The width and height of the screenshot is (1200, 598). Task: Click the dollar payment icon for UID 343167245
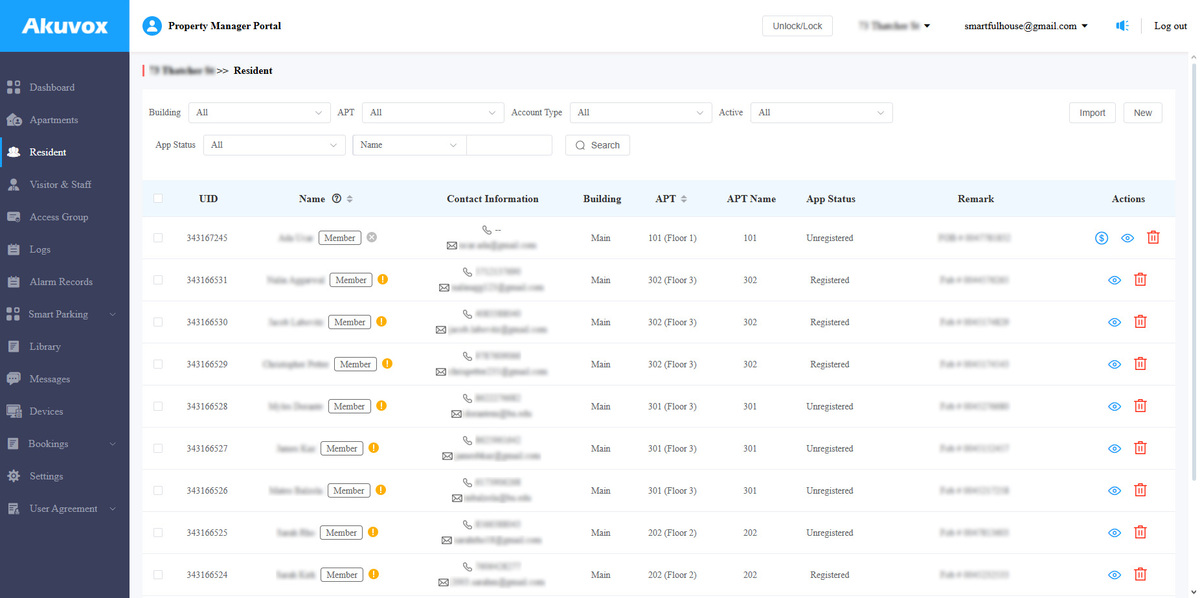1100,238
